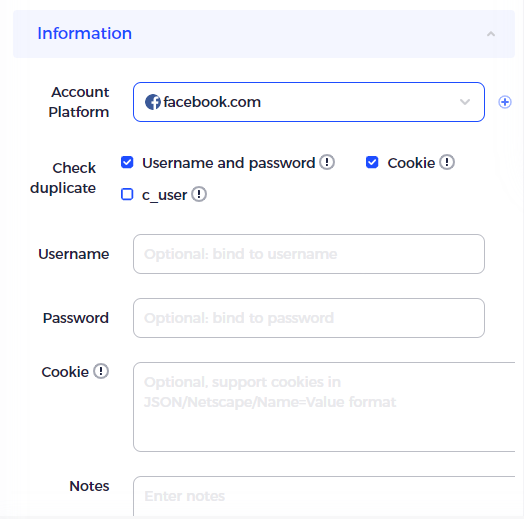Focus the Username input field

pos(309,254)
